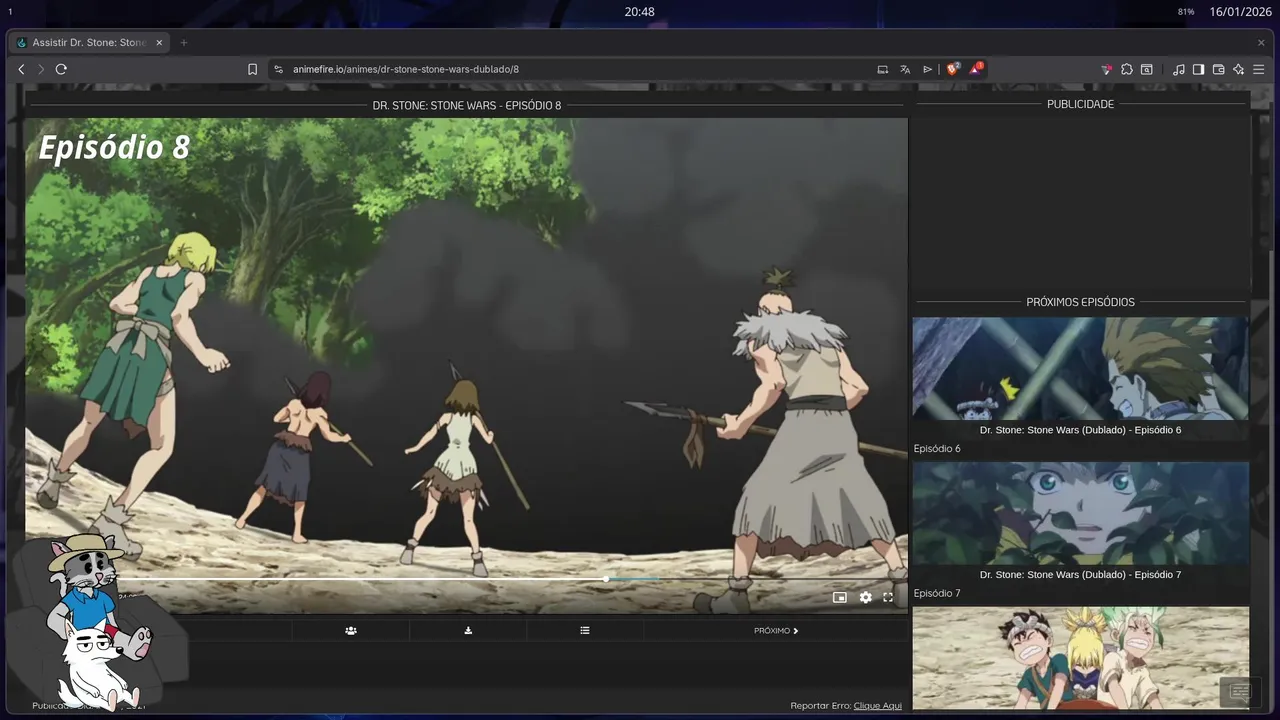Open the music note playlist icon
The image size is (1280, 720).
1178,69
